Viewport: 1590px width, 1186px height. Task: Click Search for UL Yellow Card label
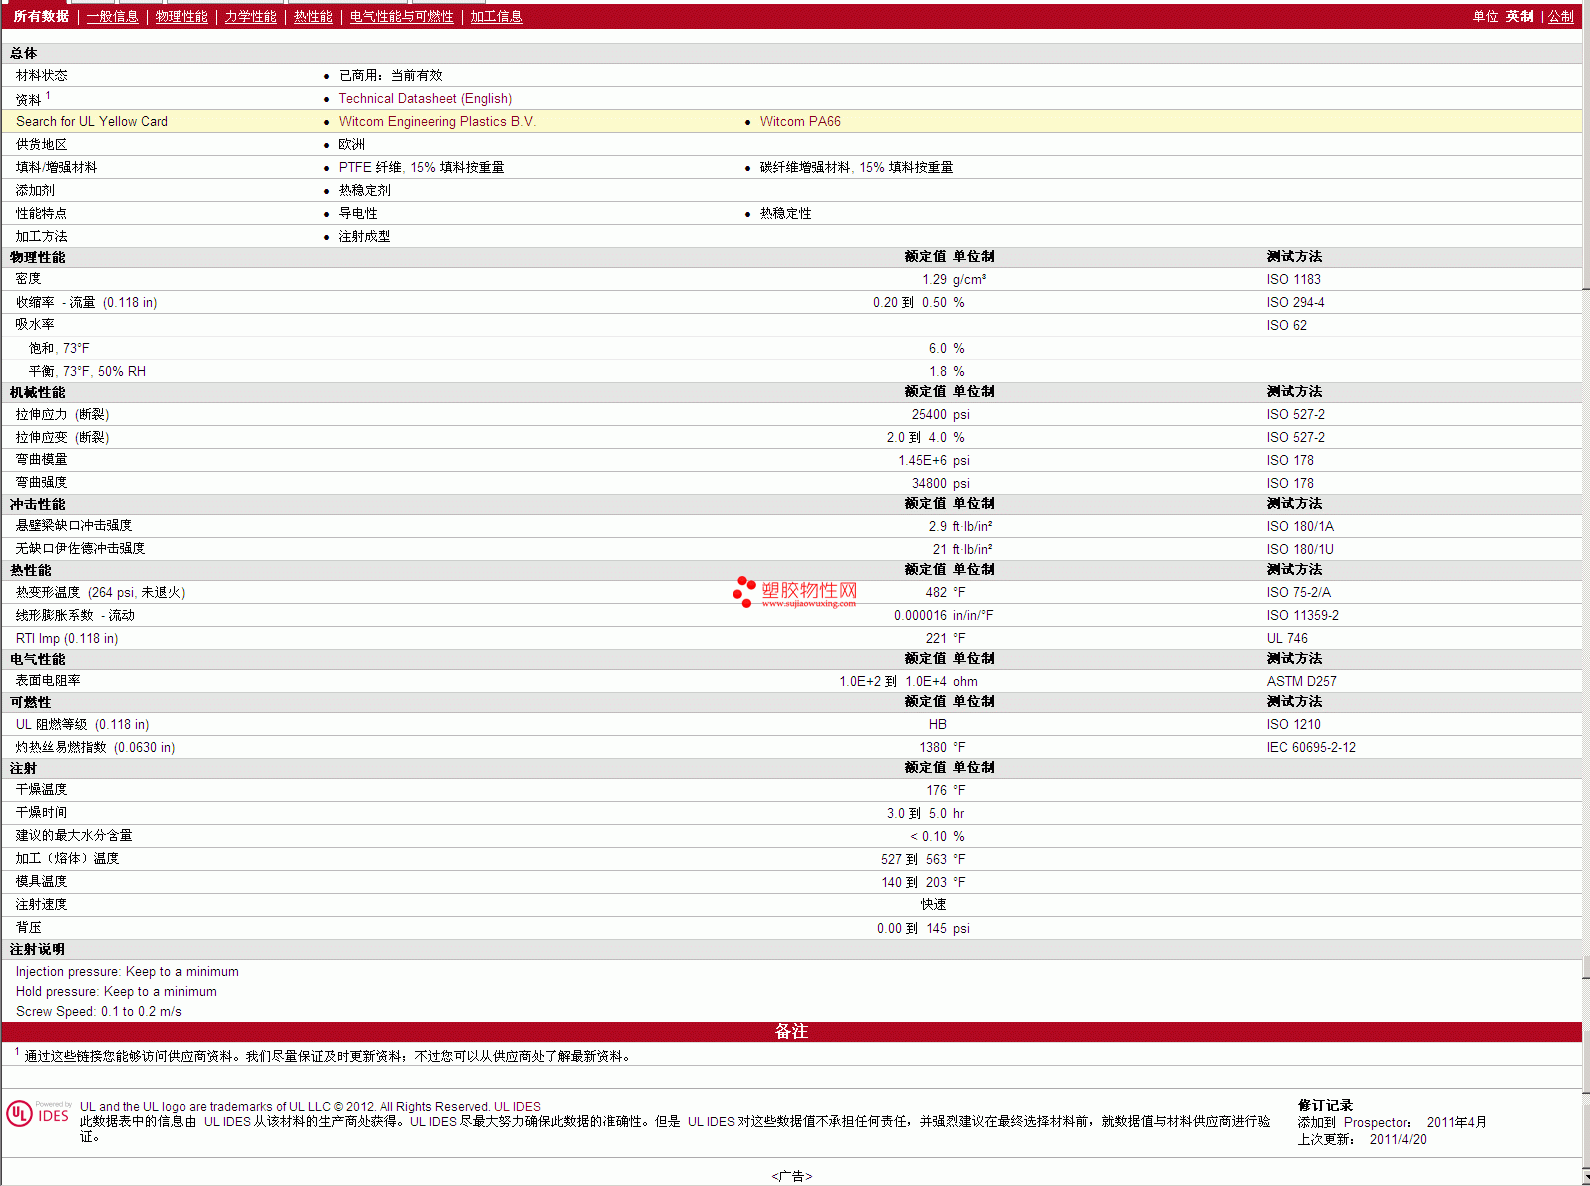pos(92,121)
